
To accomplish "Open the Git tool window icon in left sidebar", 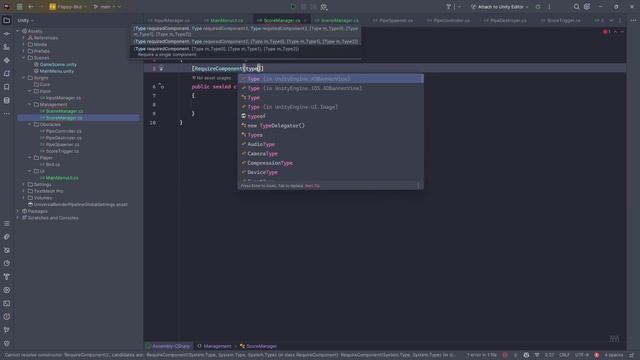I will pos(7,330).
